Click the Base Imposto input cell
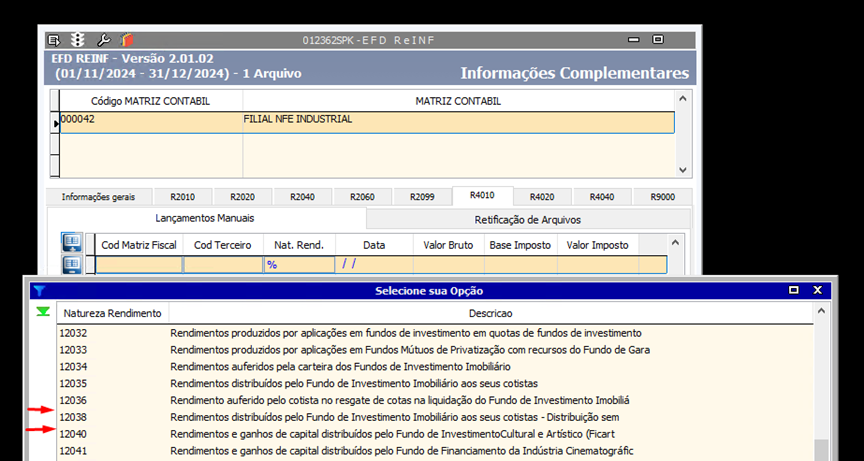Screen dimensions: 864x461 (x=521, y=264)
